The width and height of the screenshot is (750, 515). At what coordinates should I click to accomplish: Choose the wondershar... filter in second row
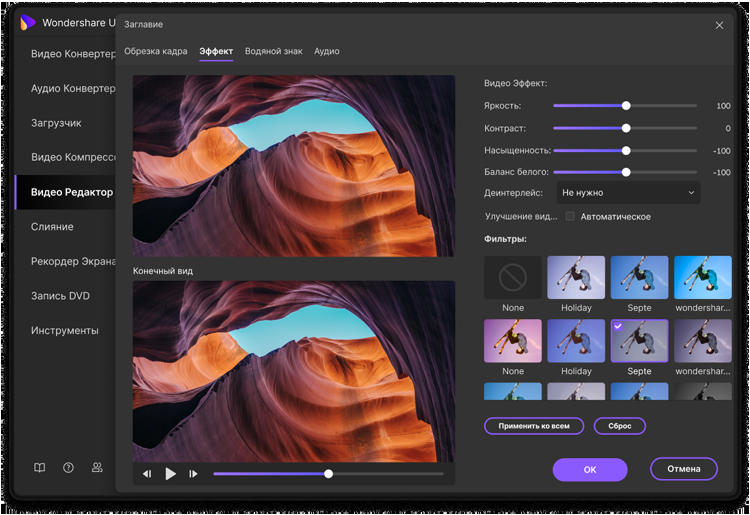tap(703, 341)
